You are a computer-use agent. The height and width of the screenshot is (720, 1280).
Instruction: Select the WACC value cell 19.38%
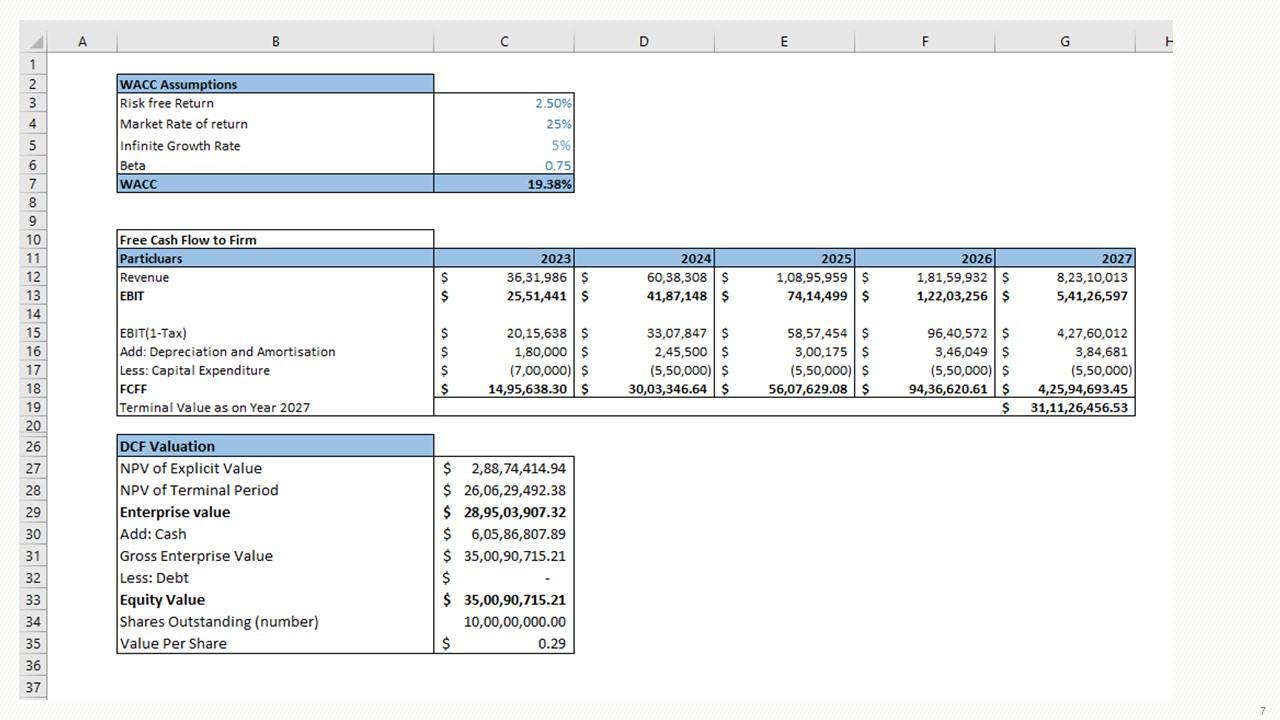(504, 184)
